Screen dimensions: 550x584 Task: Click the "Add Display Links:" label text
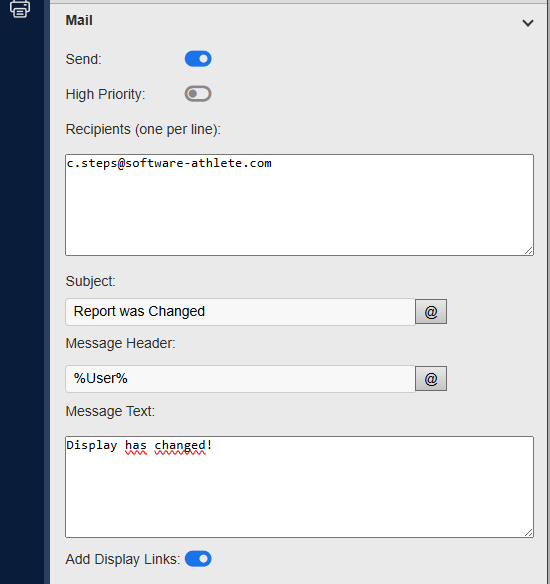point(123,559)
